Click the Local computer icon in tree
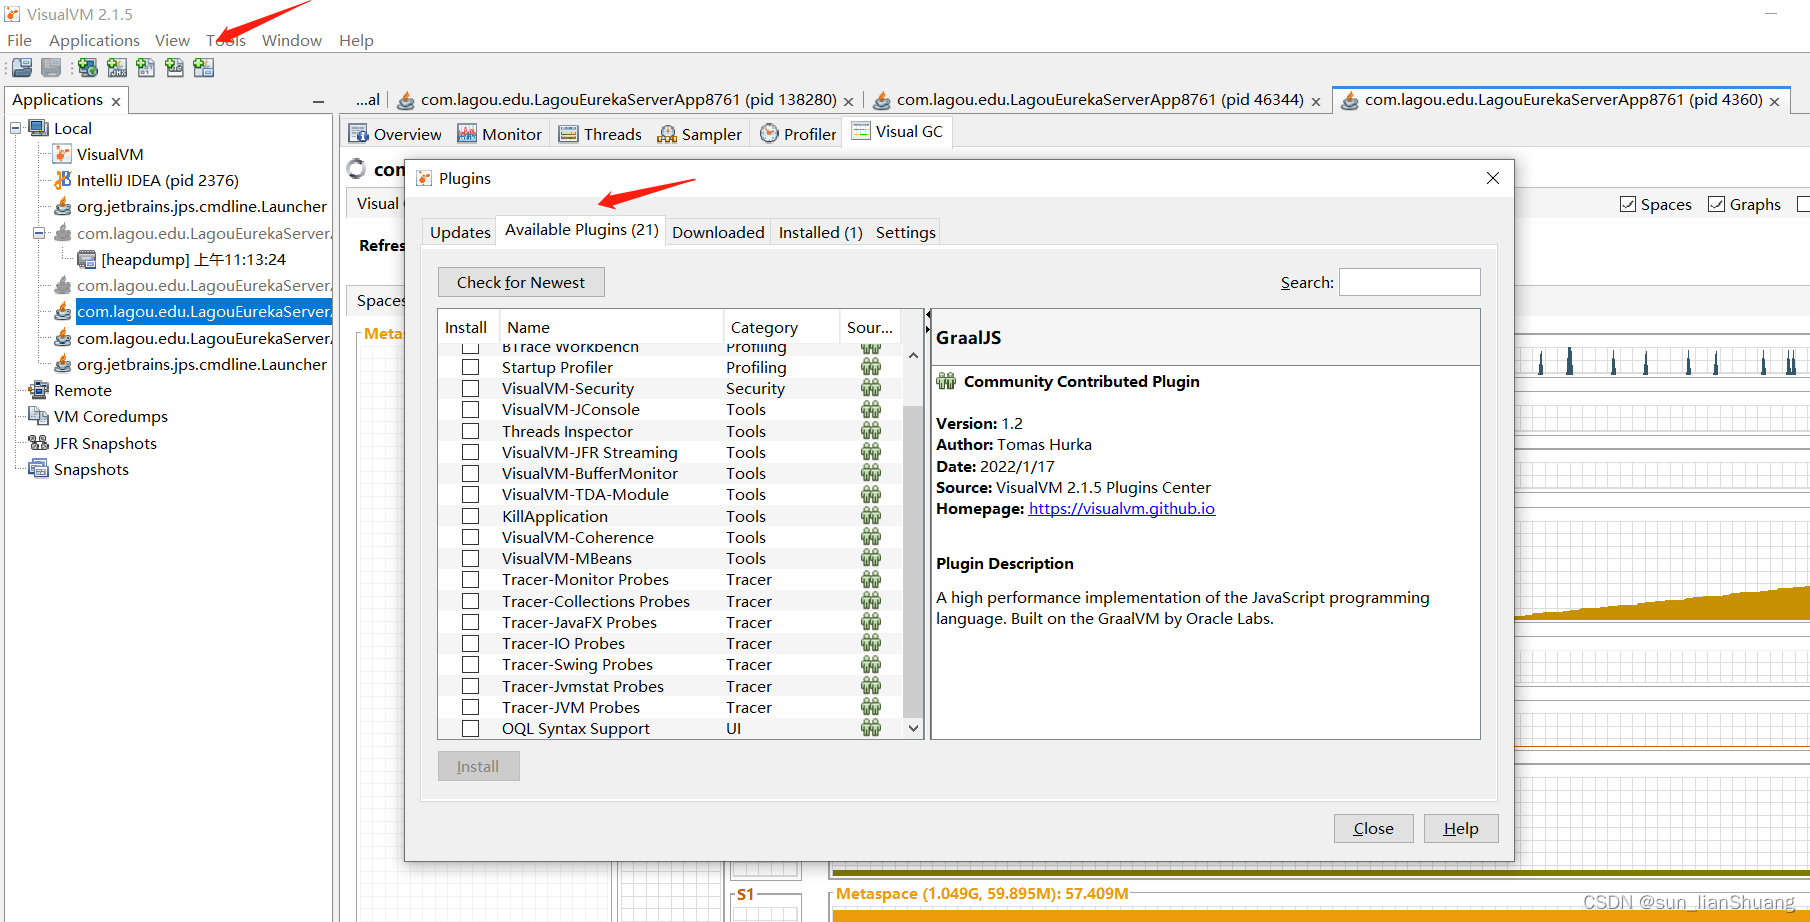1810x922 pixels. click(x=39, y=128)
